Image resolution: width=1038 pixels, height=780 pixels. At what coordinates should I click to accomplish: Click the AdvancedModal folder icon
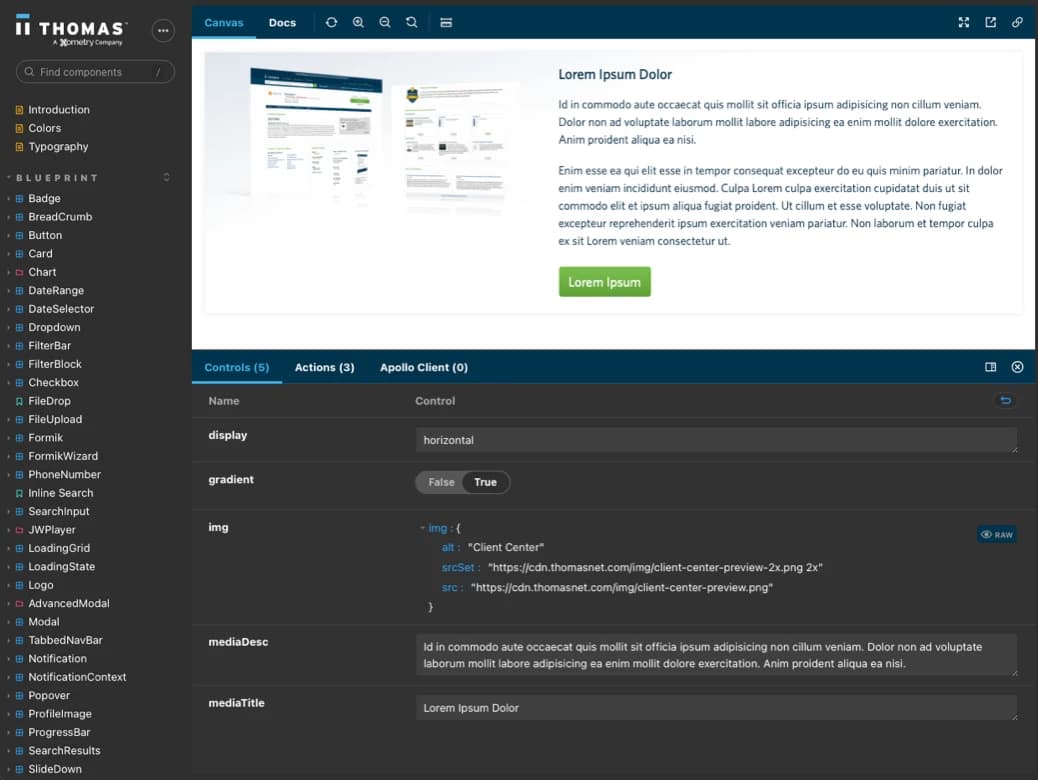(x=19, y=604)
